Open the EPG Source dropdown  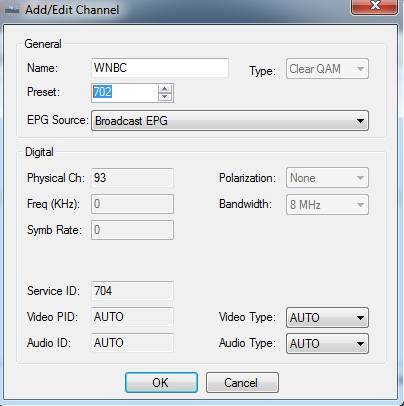(x=230, y=121)
